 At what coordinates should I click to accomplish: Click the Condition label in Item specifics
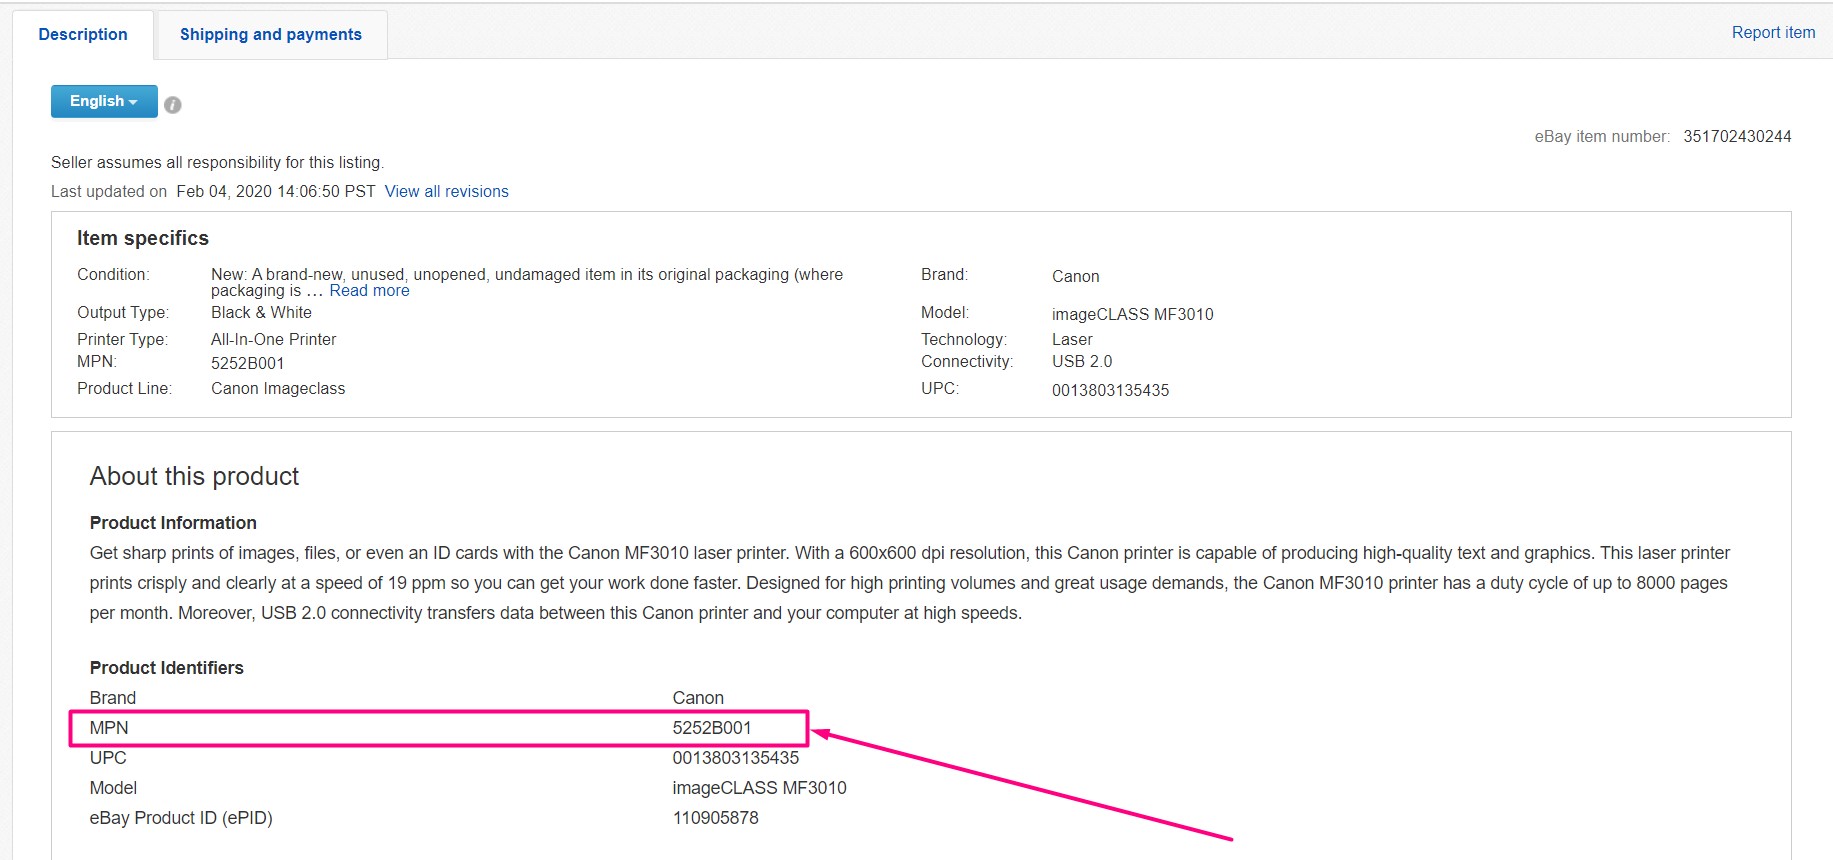pos(113,274)
